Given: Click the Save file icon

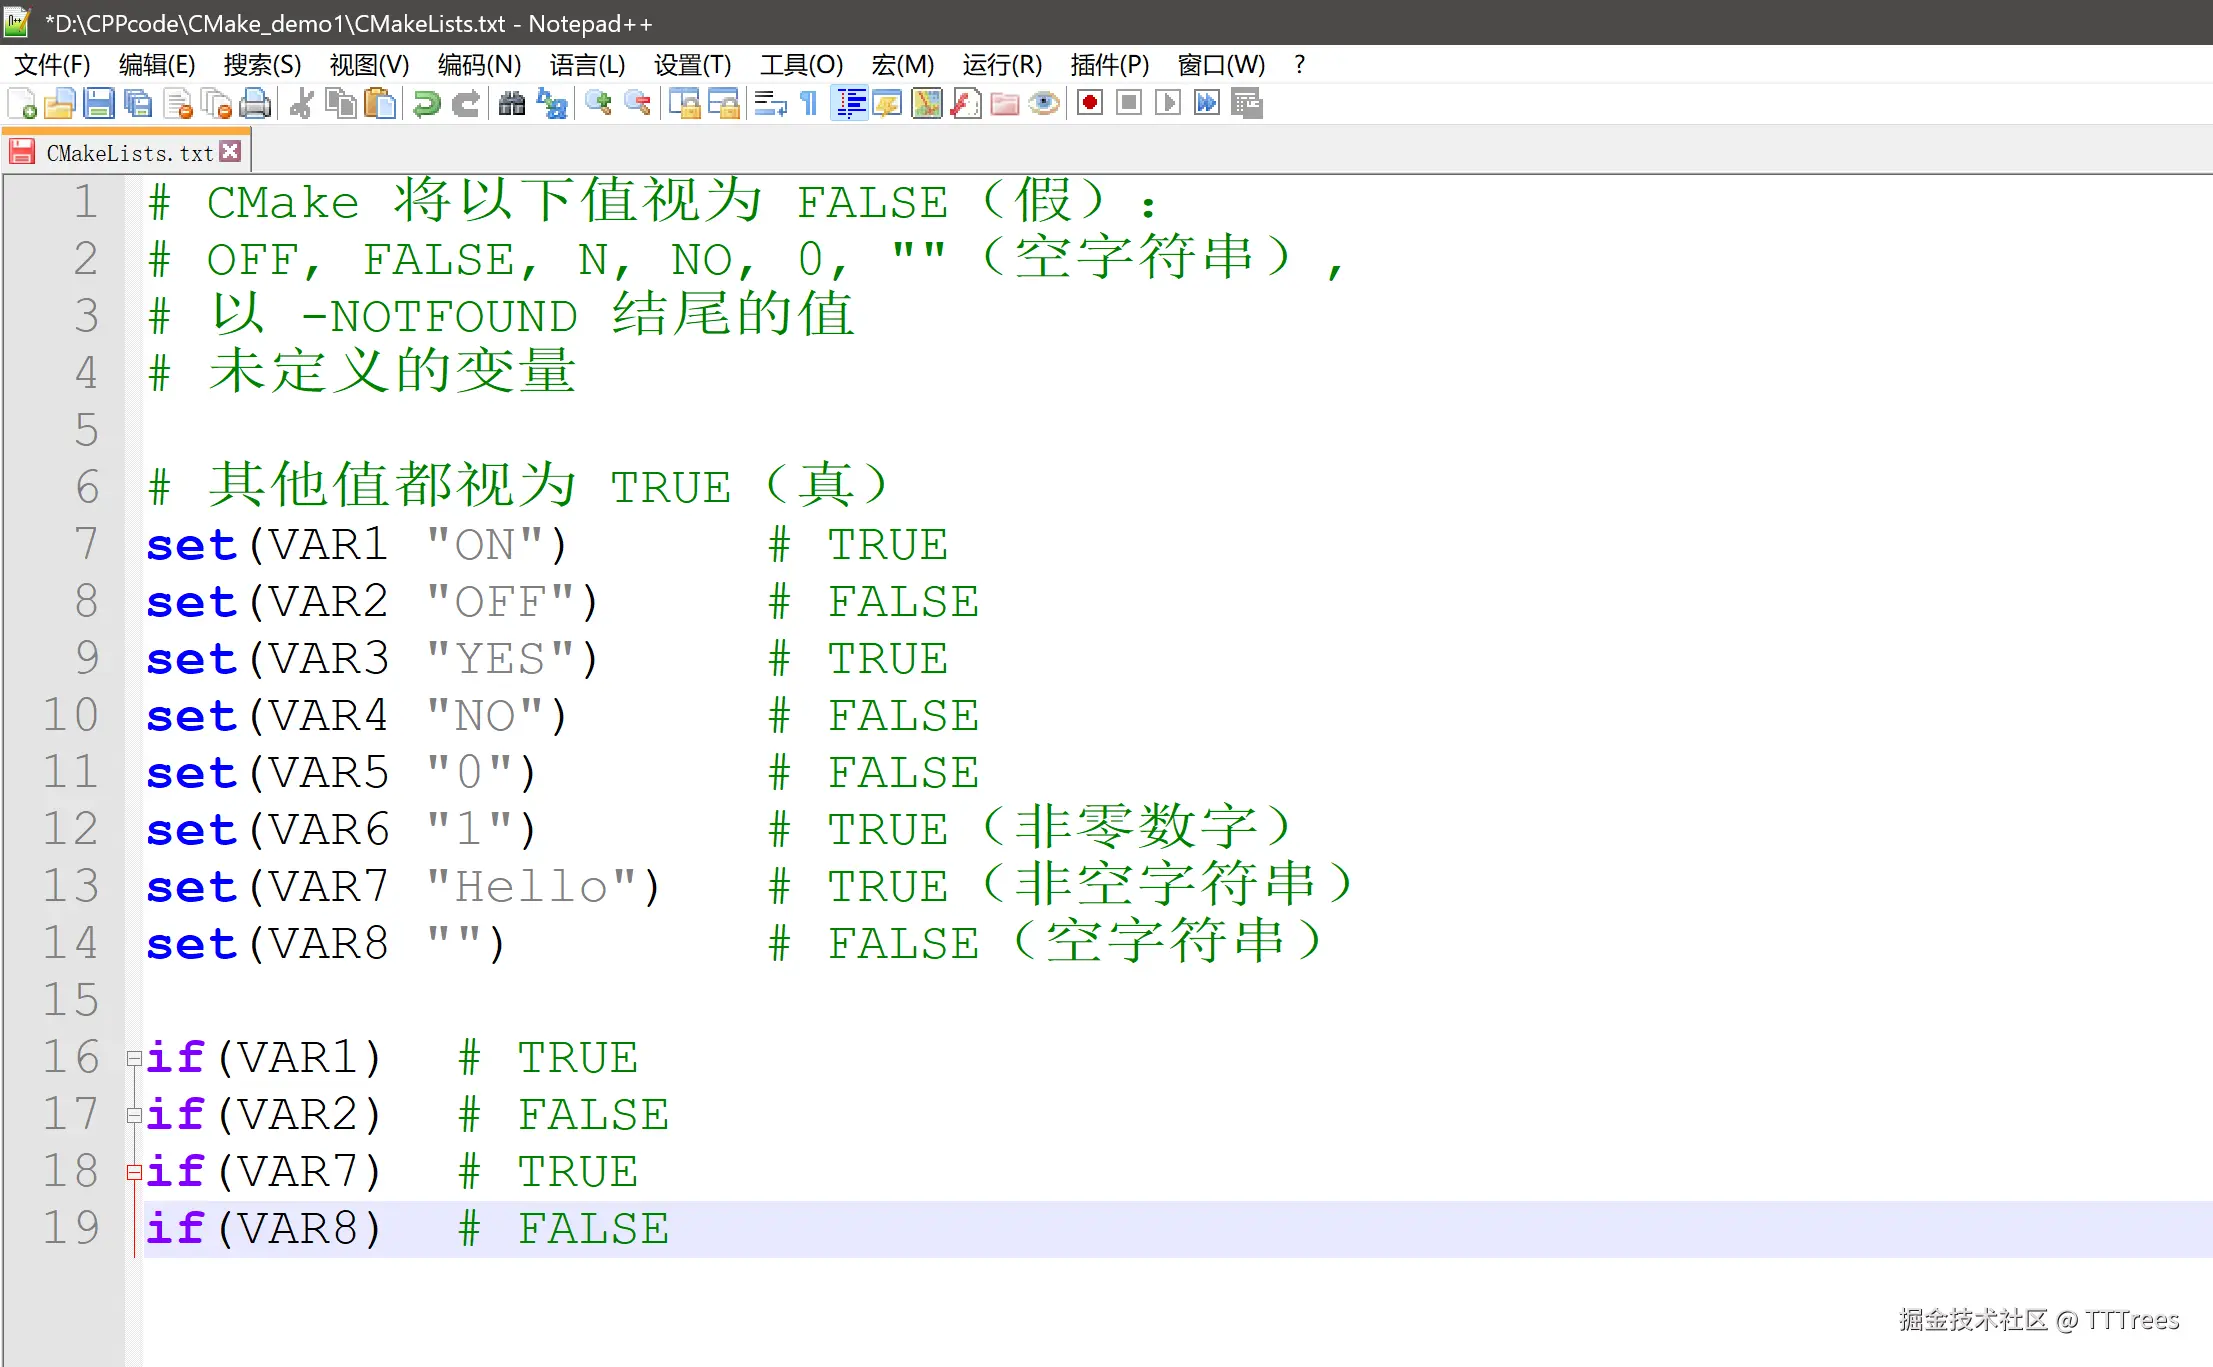Looking at the screenshot, I should [x=99, y=104].
